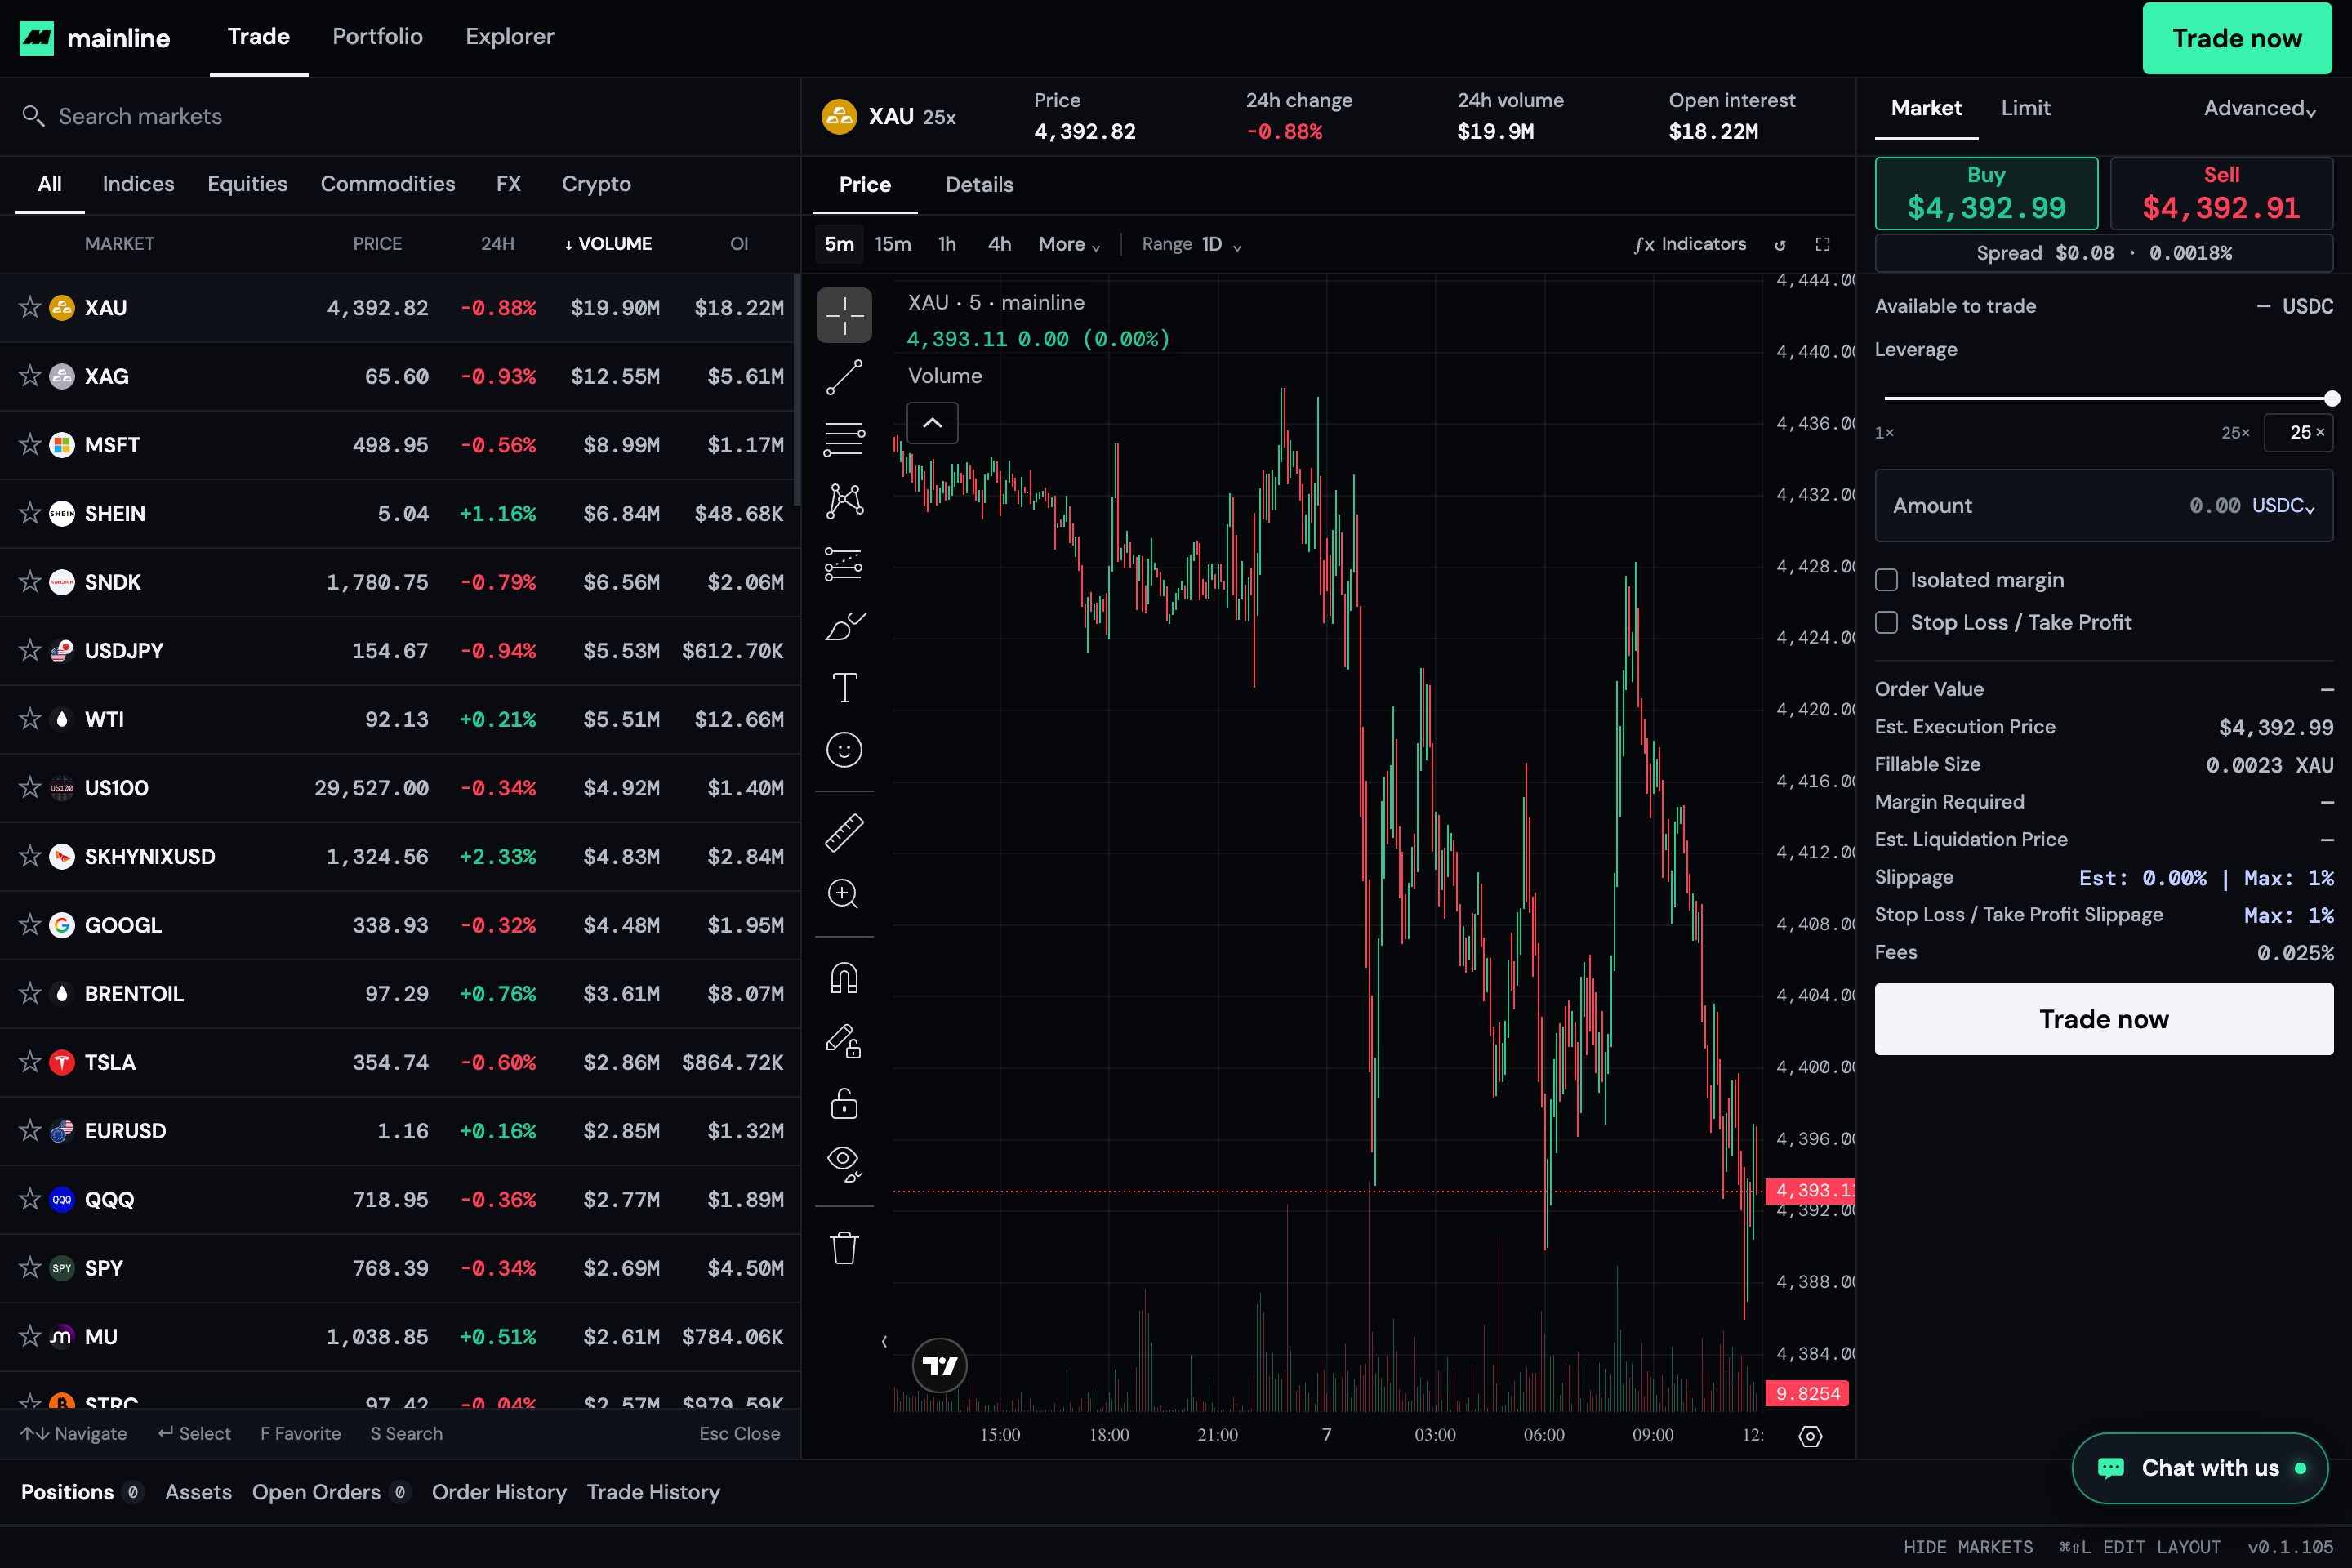Image resolution: width=2352 pixels, height=1568 pixels.
Task: Click the TradingView logo on chart
Action: [940, 1365]
